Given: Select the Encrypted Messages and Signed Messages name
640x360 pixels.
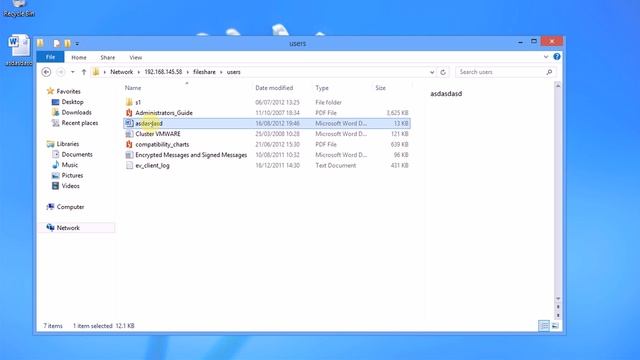Looking at the screenshot, I should [191, 155].
